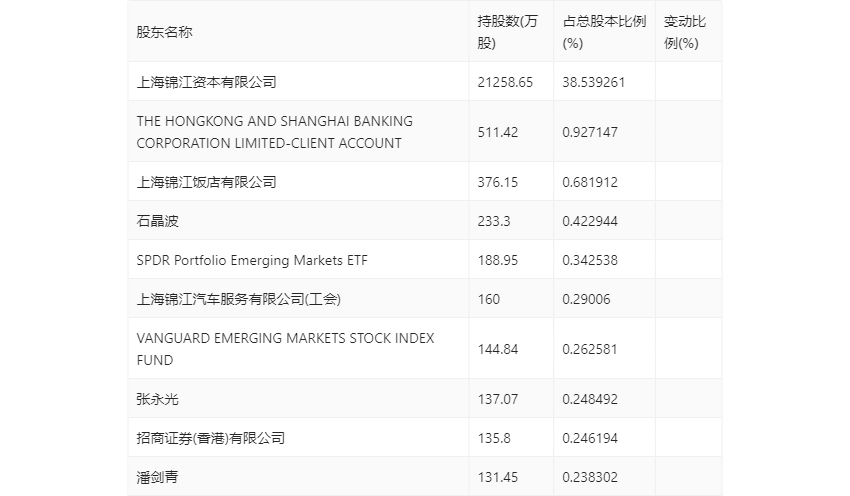Click the 变动比例(%) column header
The height and width of the screenshot is (496, 850).
click(685, 32)
